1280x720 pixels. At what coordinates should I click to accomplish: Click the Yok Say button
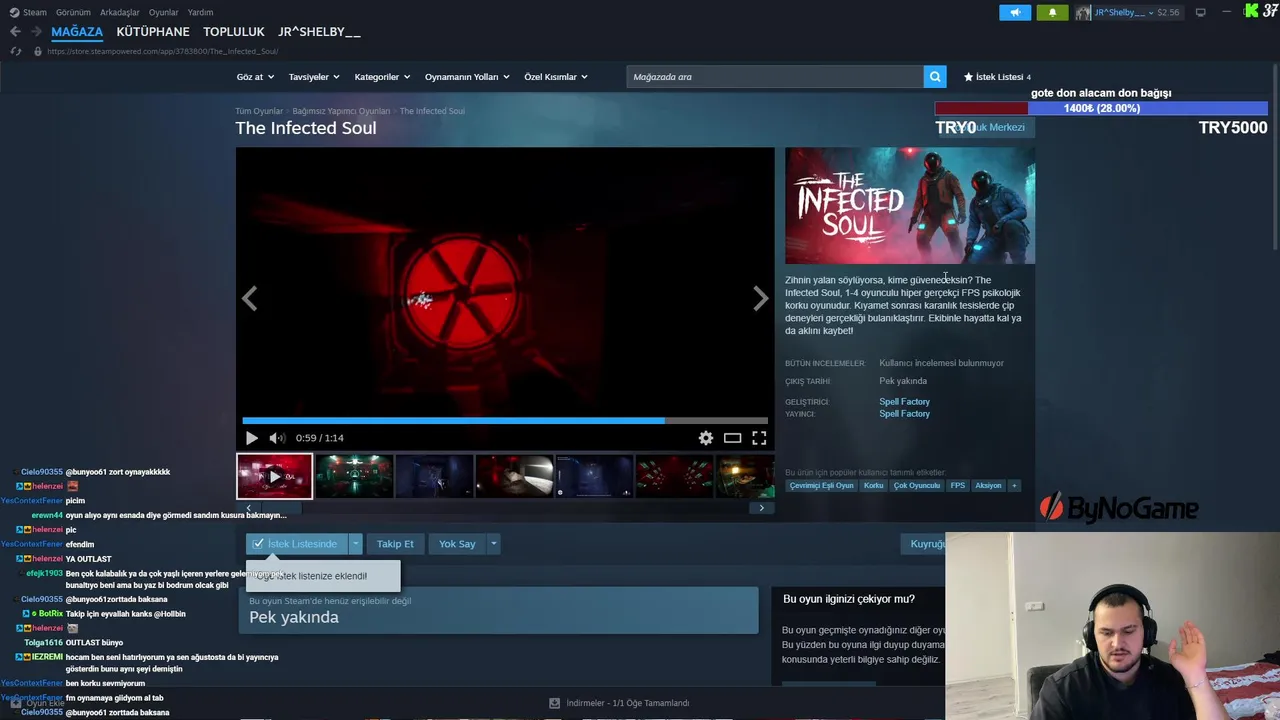pos(457,544)
